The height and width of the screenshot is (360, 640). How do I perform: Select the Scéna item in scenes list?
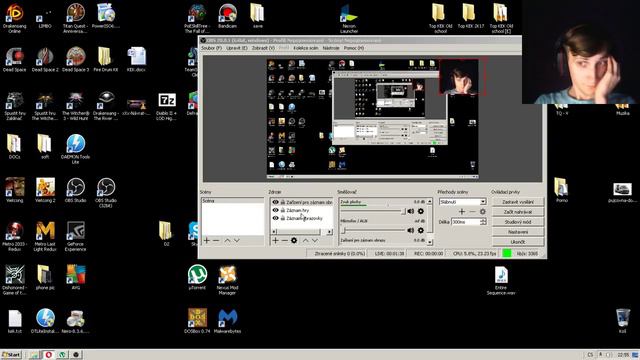click(x=232, y=201)
